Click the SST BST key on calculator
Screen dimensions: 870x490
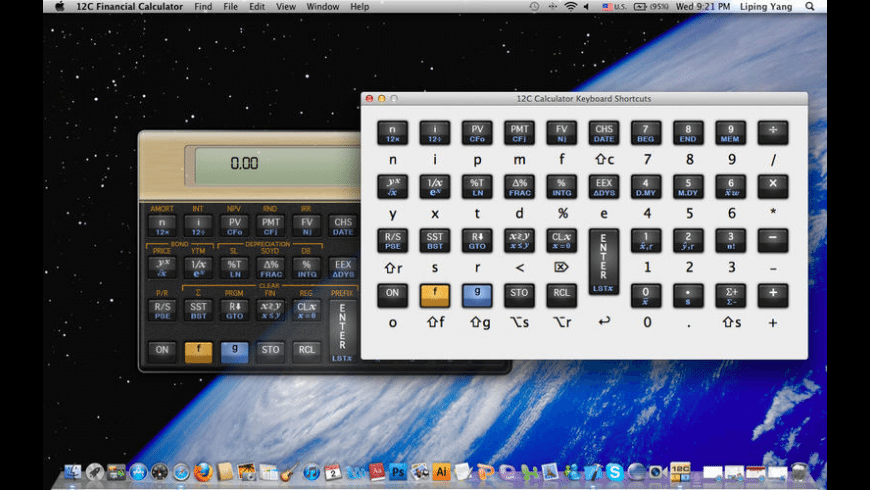(x=198, y=310)
